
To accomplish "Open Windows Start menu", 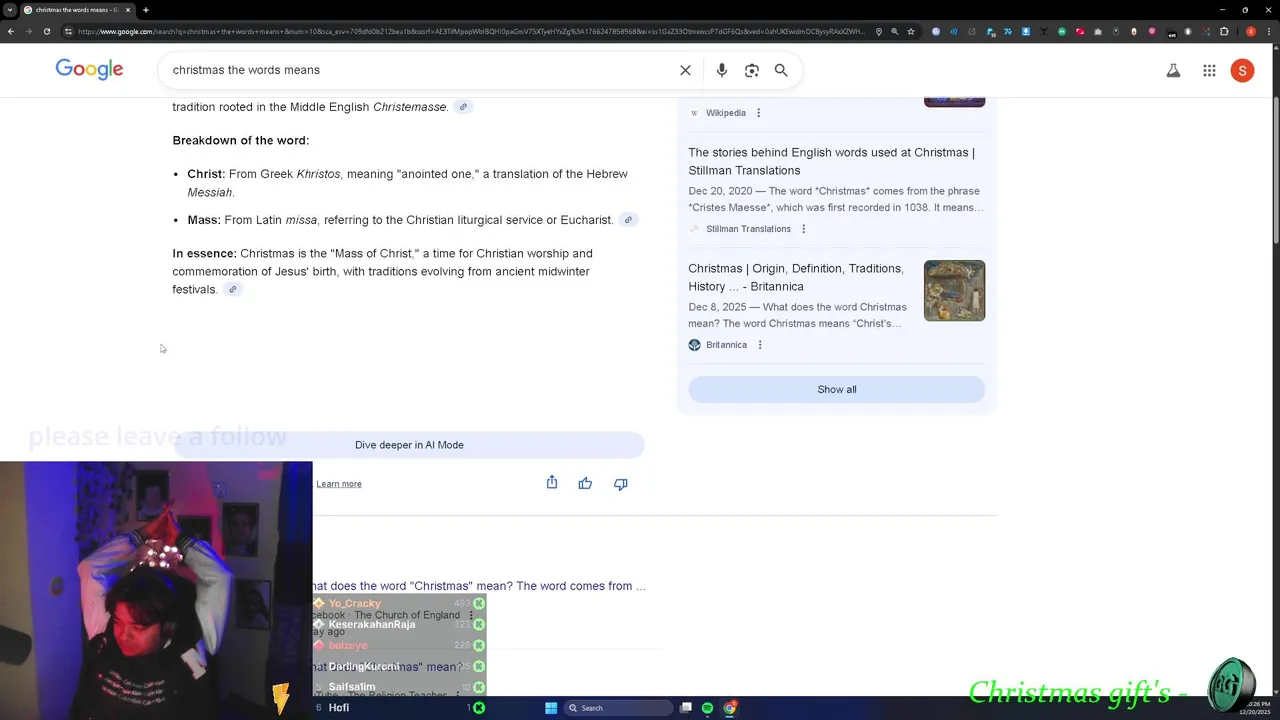I will pyautogui.click(x=551, y=708).
